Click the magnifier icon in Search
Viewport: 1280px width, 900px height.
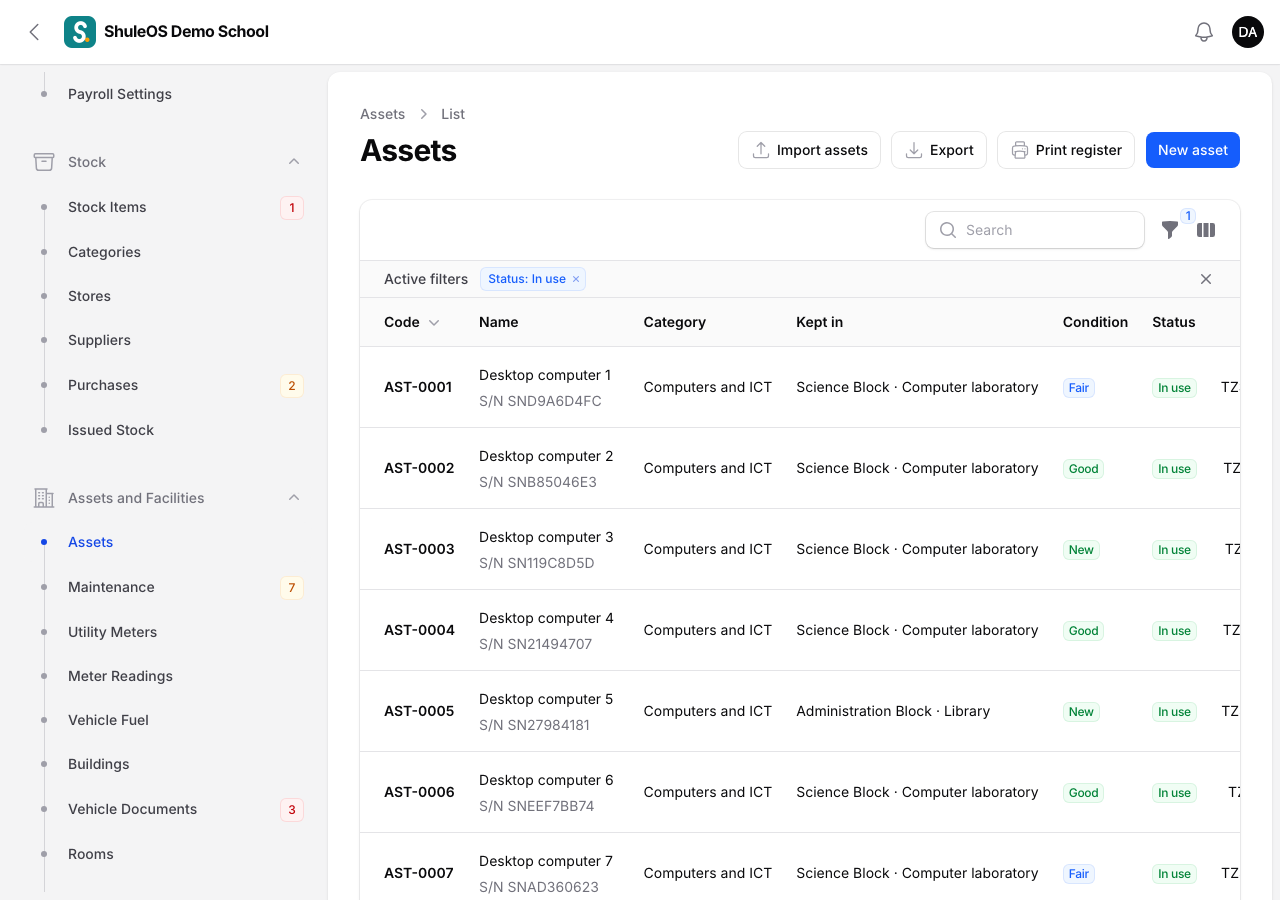coord(948,230)
